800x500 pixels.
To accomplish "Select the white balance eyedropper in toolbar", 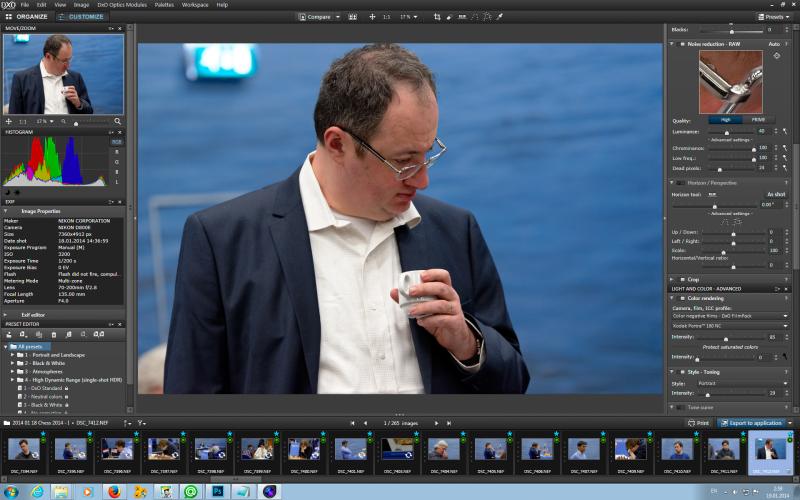I will [500, 17].
